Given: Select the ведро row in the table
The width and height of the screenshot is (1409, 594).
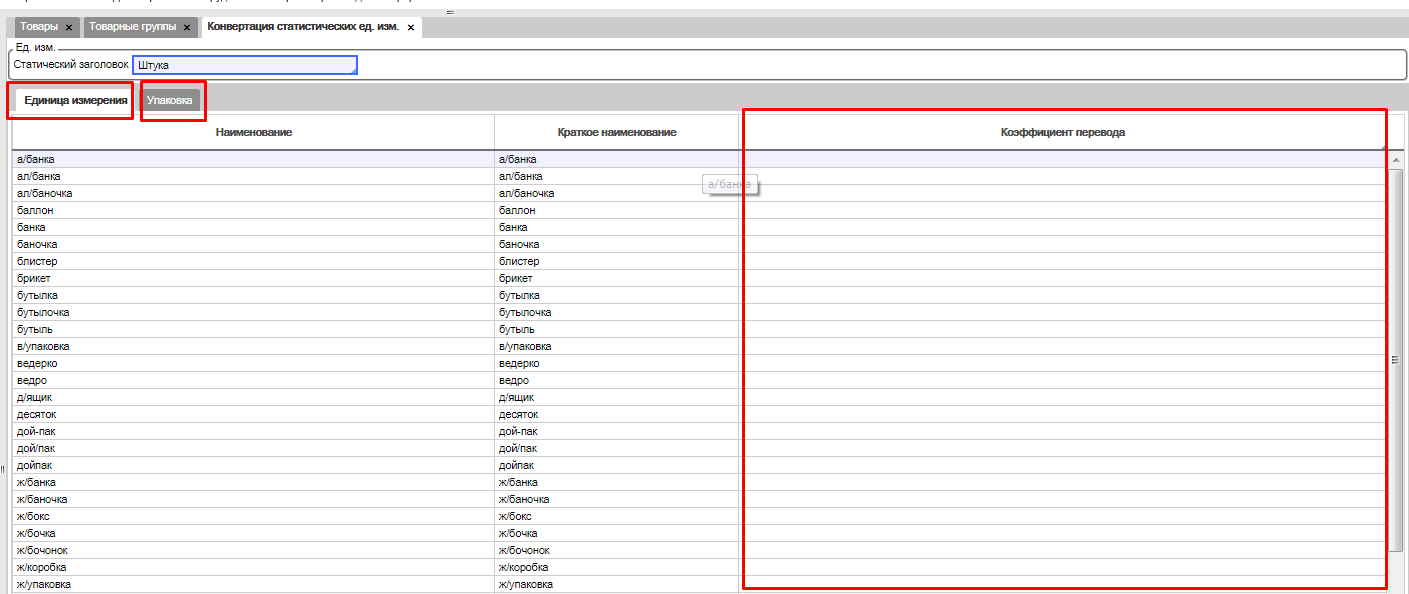Looking at the screenshot, I should 32,381.
